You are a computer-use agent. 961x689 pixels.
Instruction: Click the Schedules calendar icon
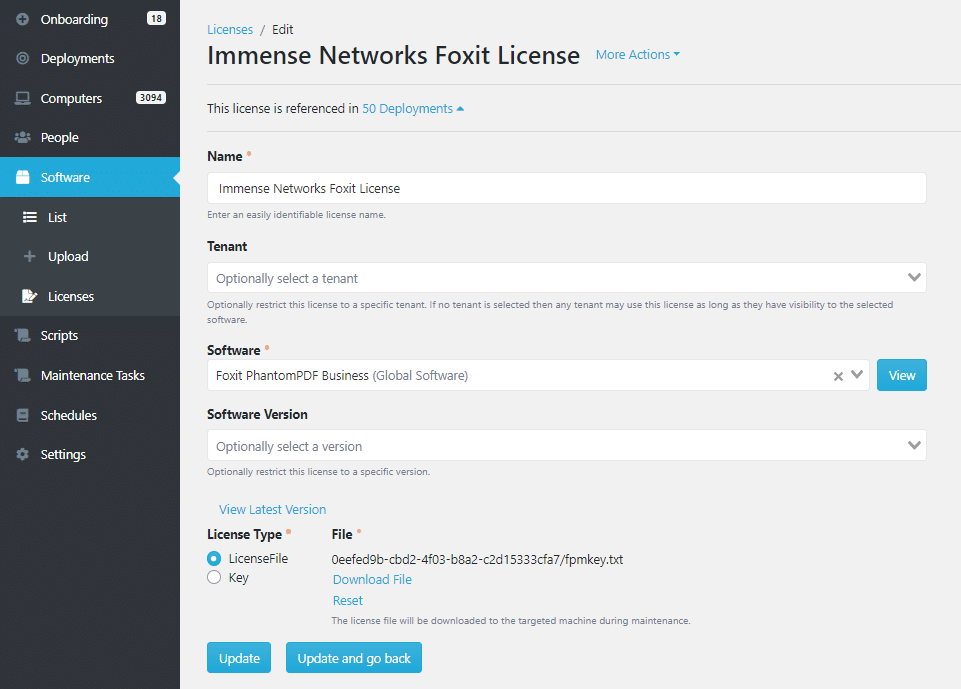point(23,415)
